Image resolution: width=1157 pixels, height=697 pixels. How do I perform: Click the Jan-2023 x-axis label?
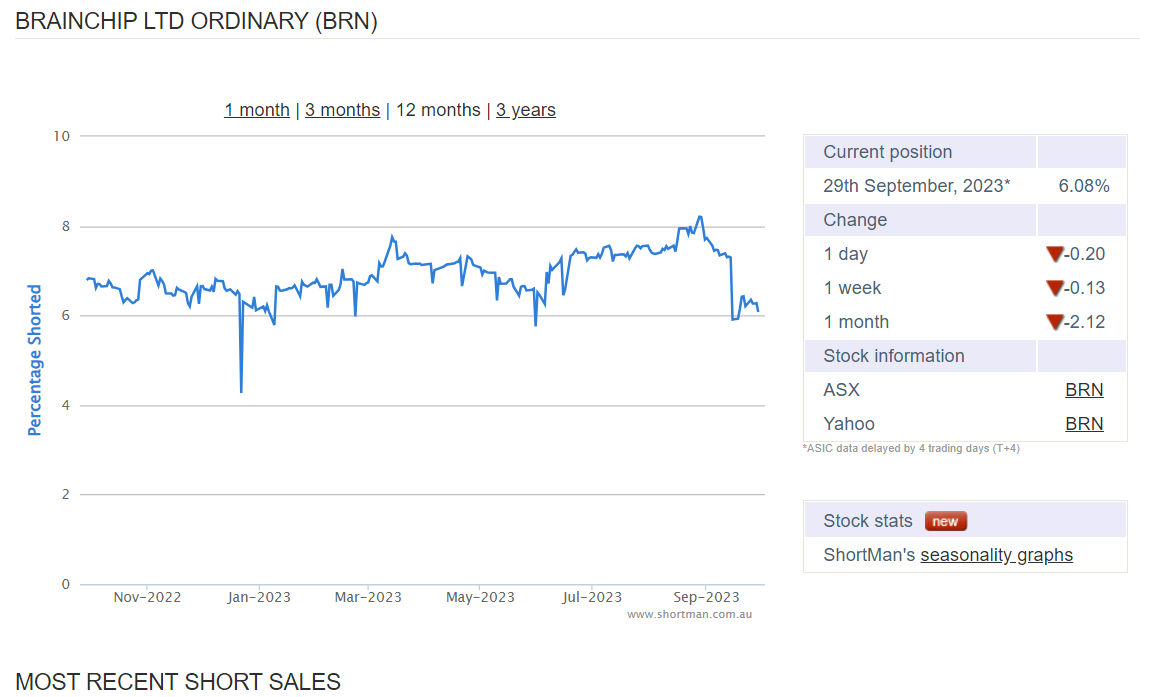[258, 597]
